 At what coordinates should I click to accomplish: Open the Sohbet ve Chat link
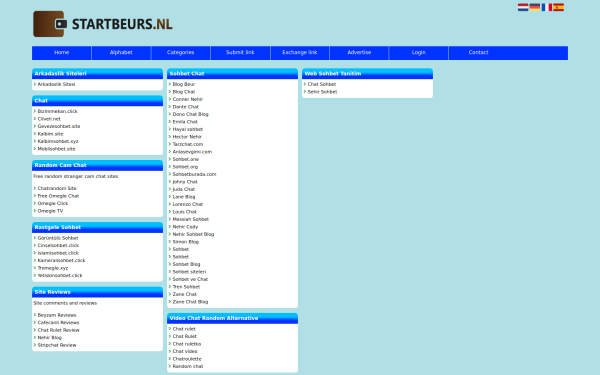coord(190,279)
